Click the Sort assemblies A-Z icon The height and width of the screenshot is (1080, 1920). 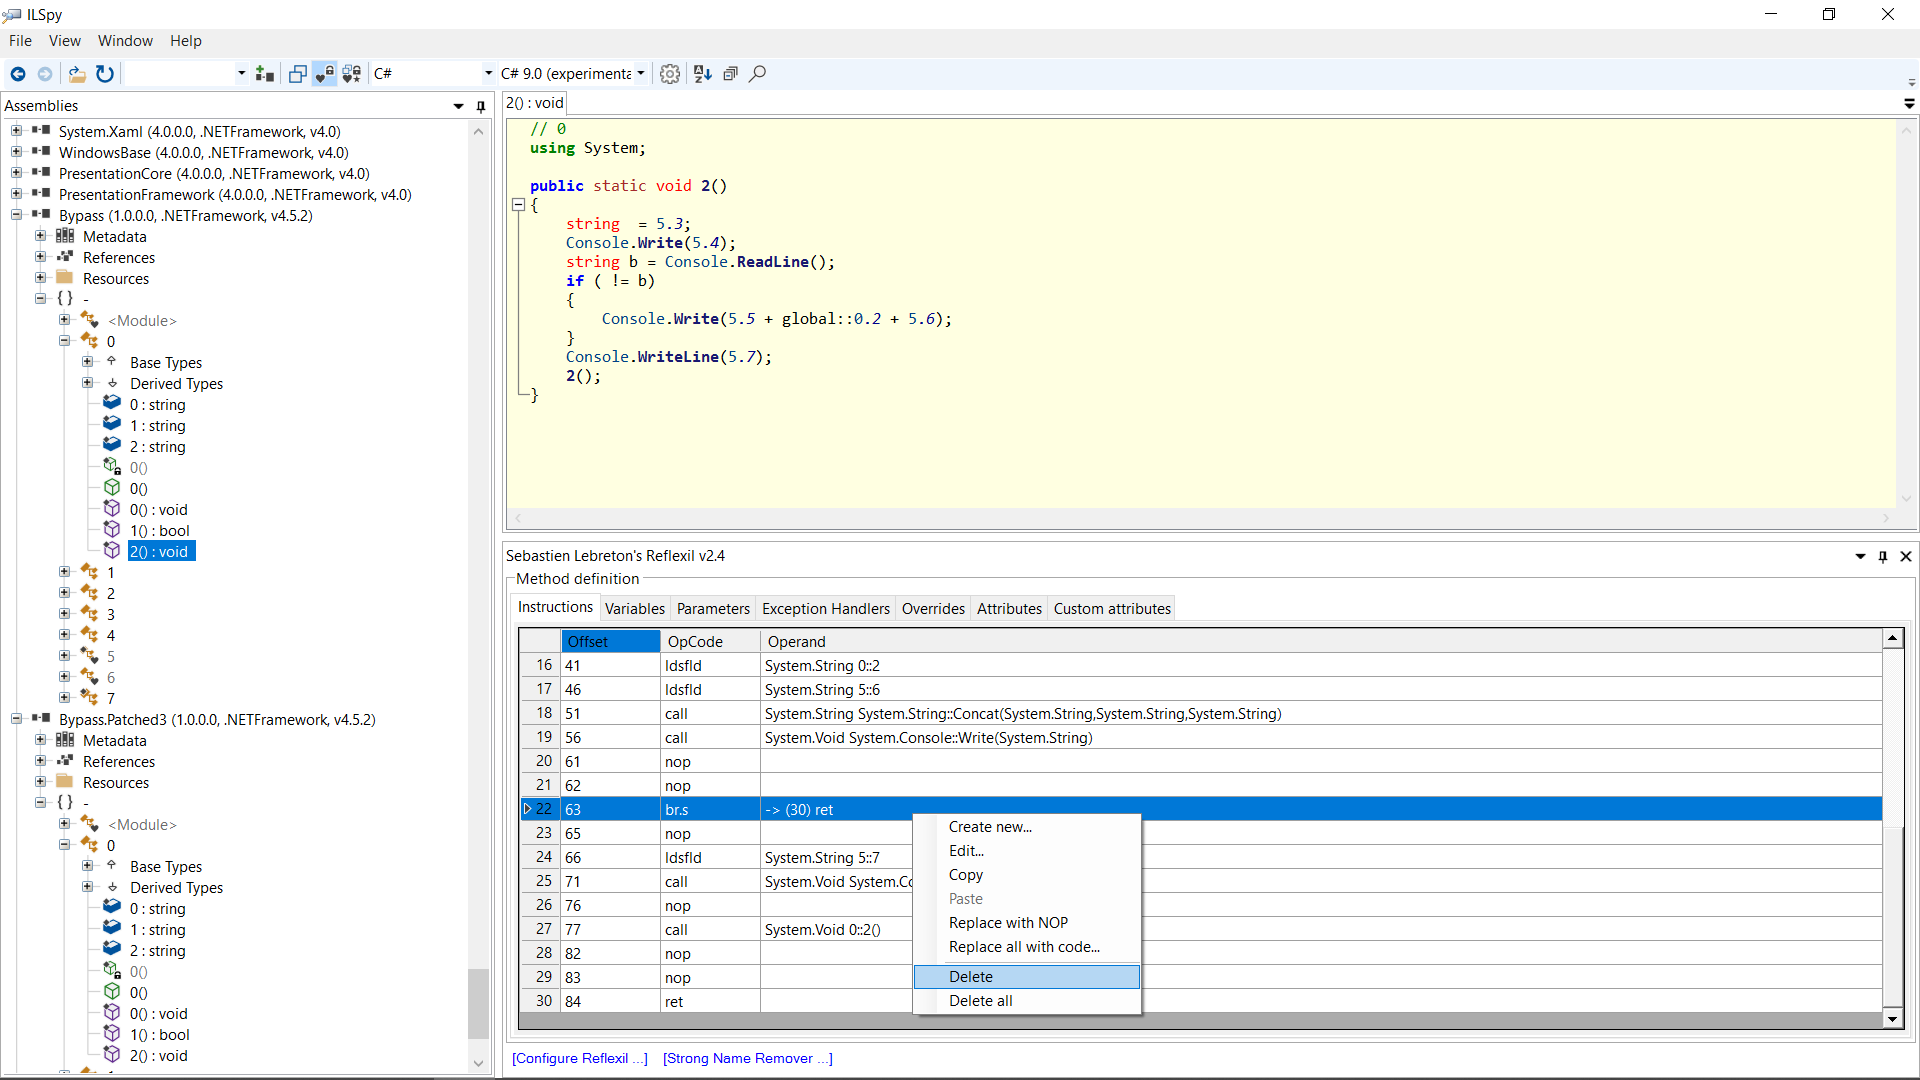(703, 74)
